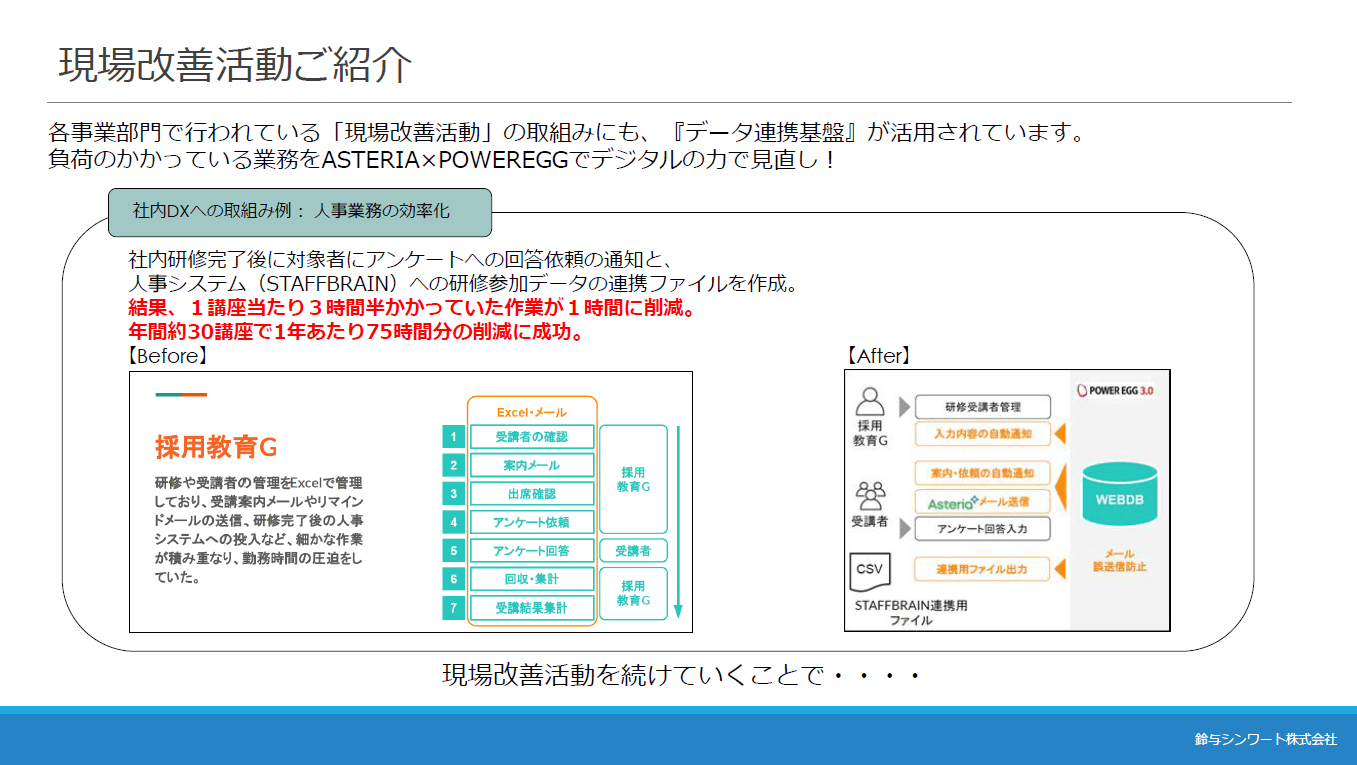Viewport: 1357px width, 765px height.
Task: Click the 社内DXへの取組み例 label tab
Action: [300, 212]
